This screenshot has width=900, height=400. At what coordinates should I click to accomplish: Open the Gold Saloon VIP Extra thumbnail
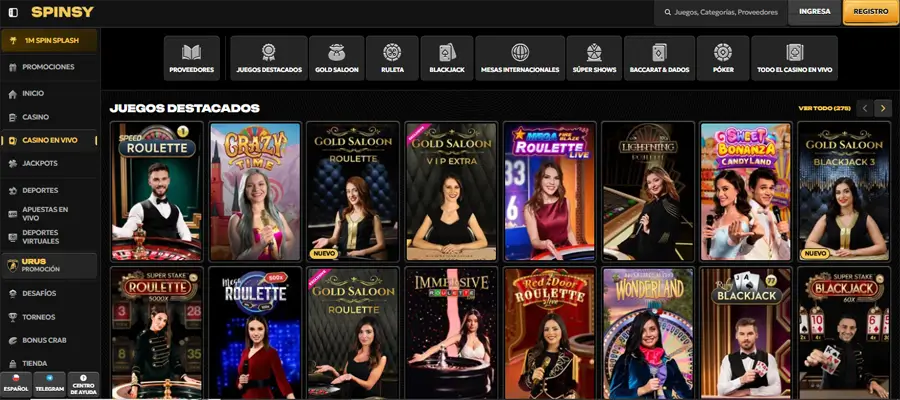(451, 192)
